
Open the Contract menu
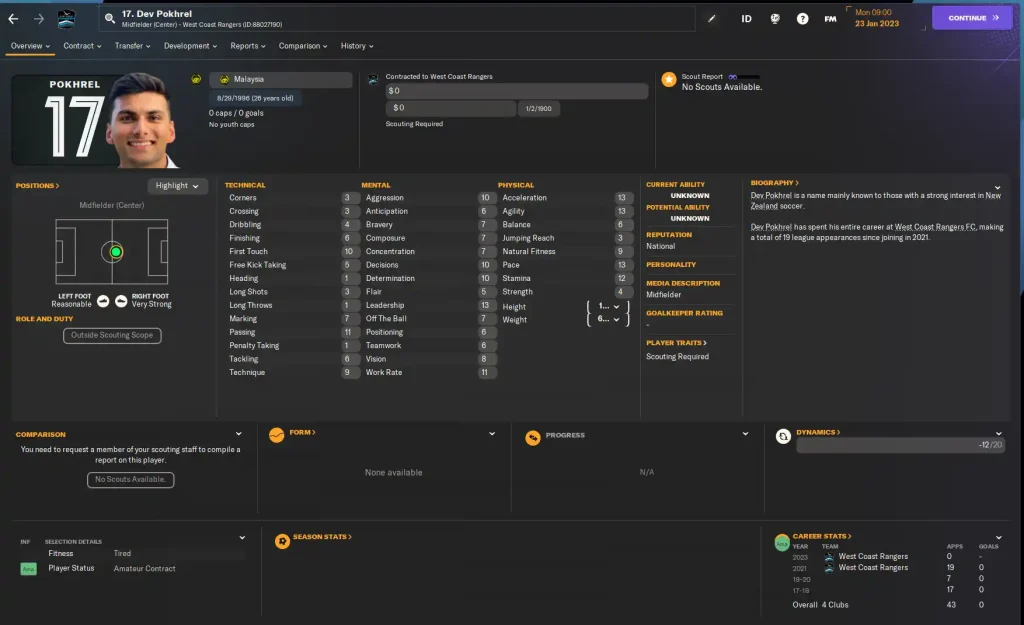[82, 46]
